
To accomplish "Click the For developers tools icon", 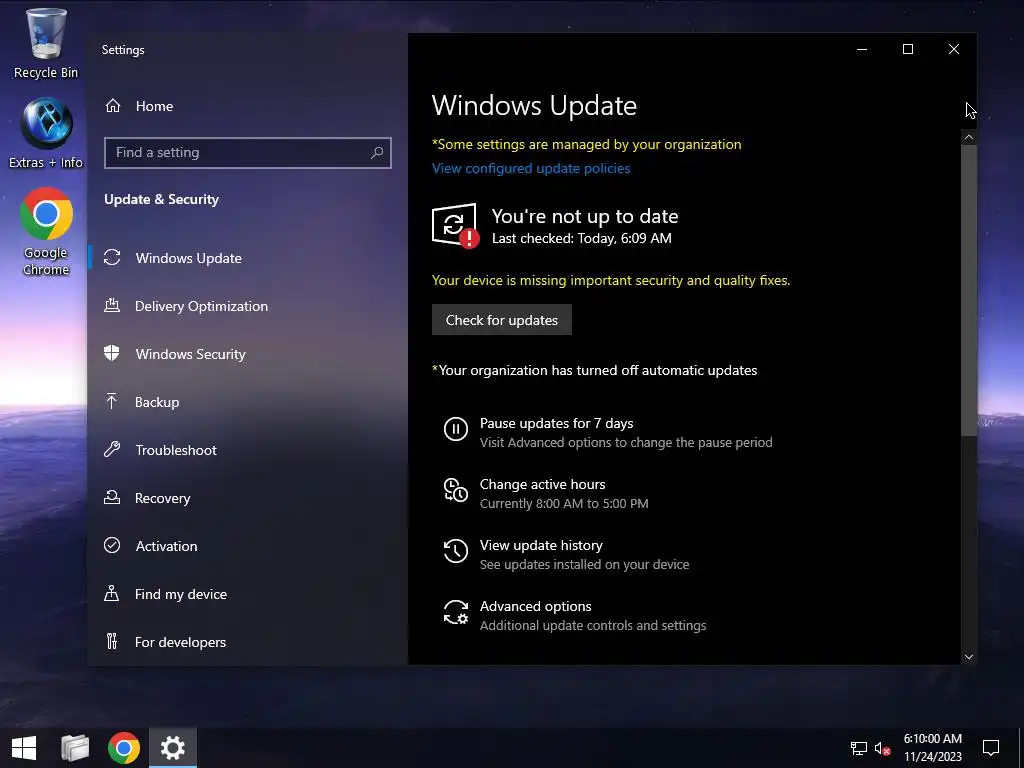I will (112, 641).
